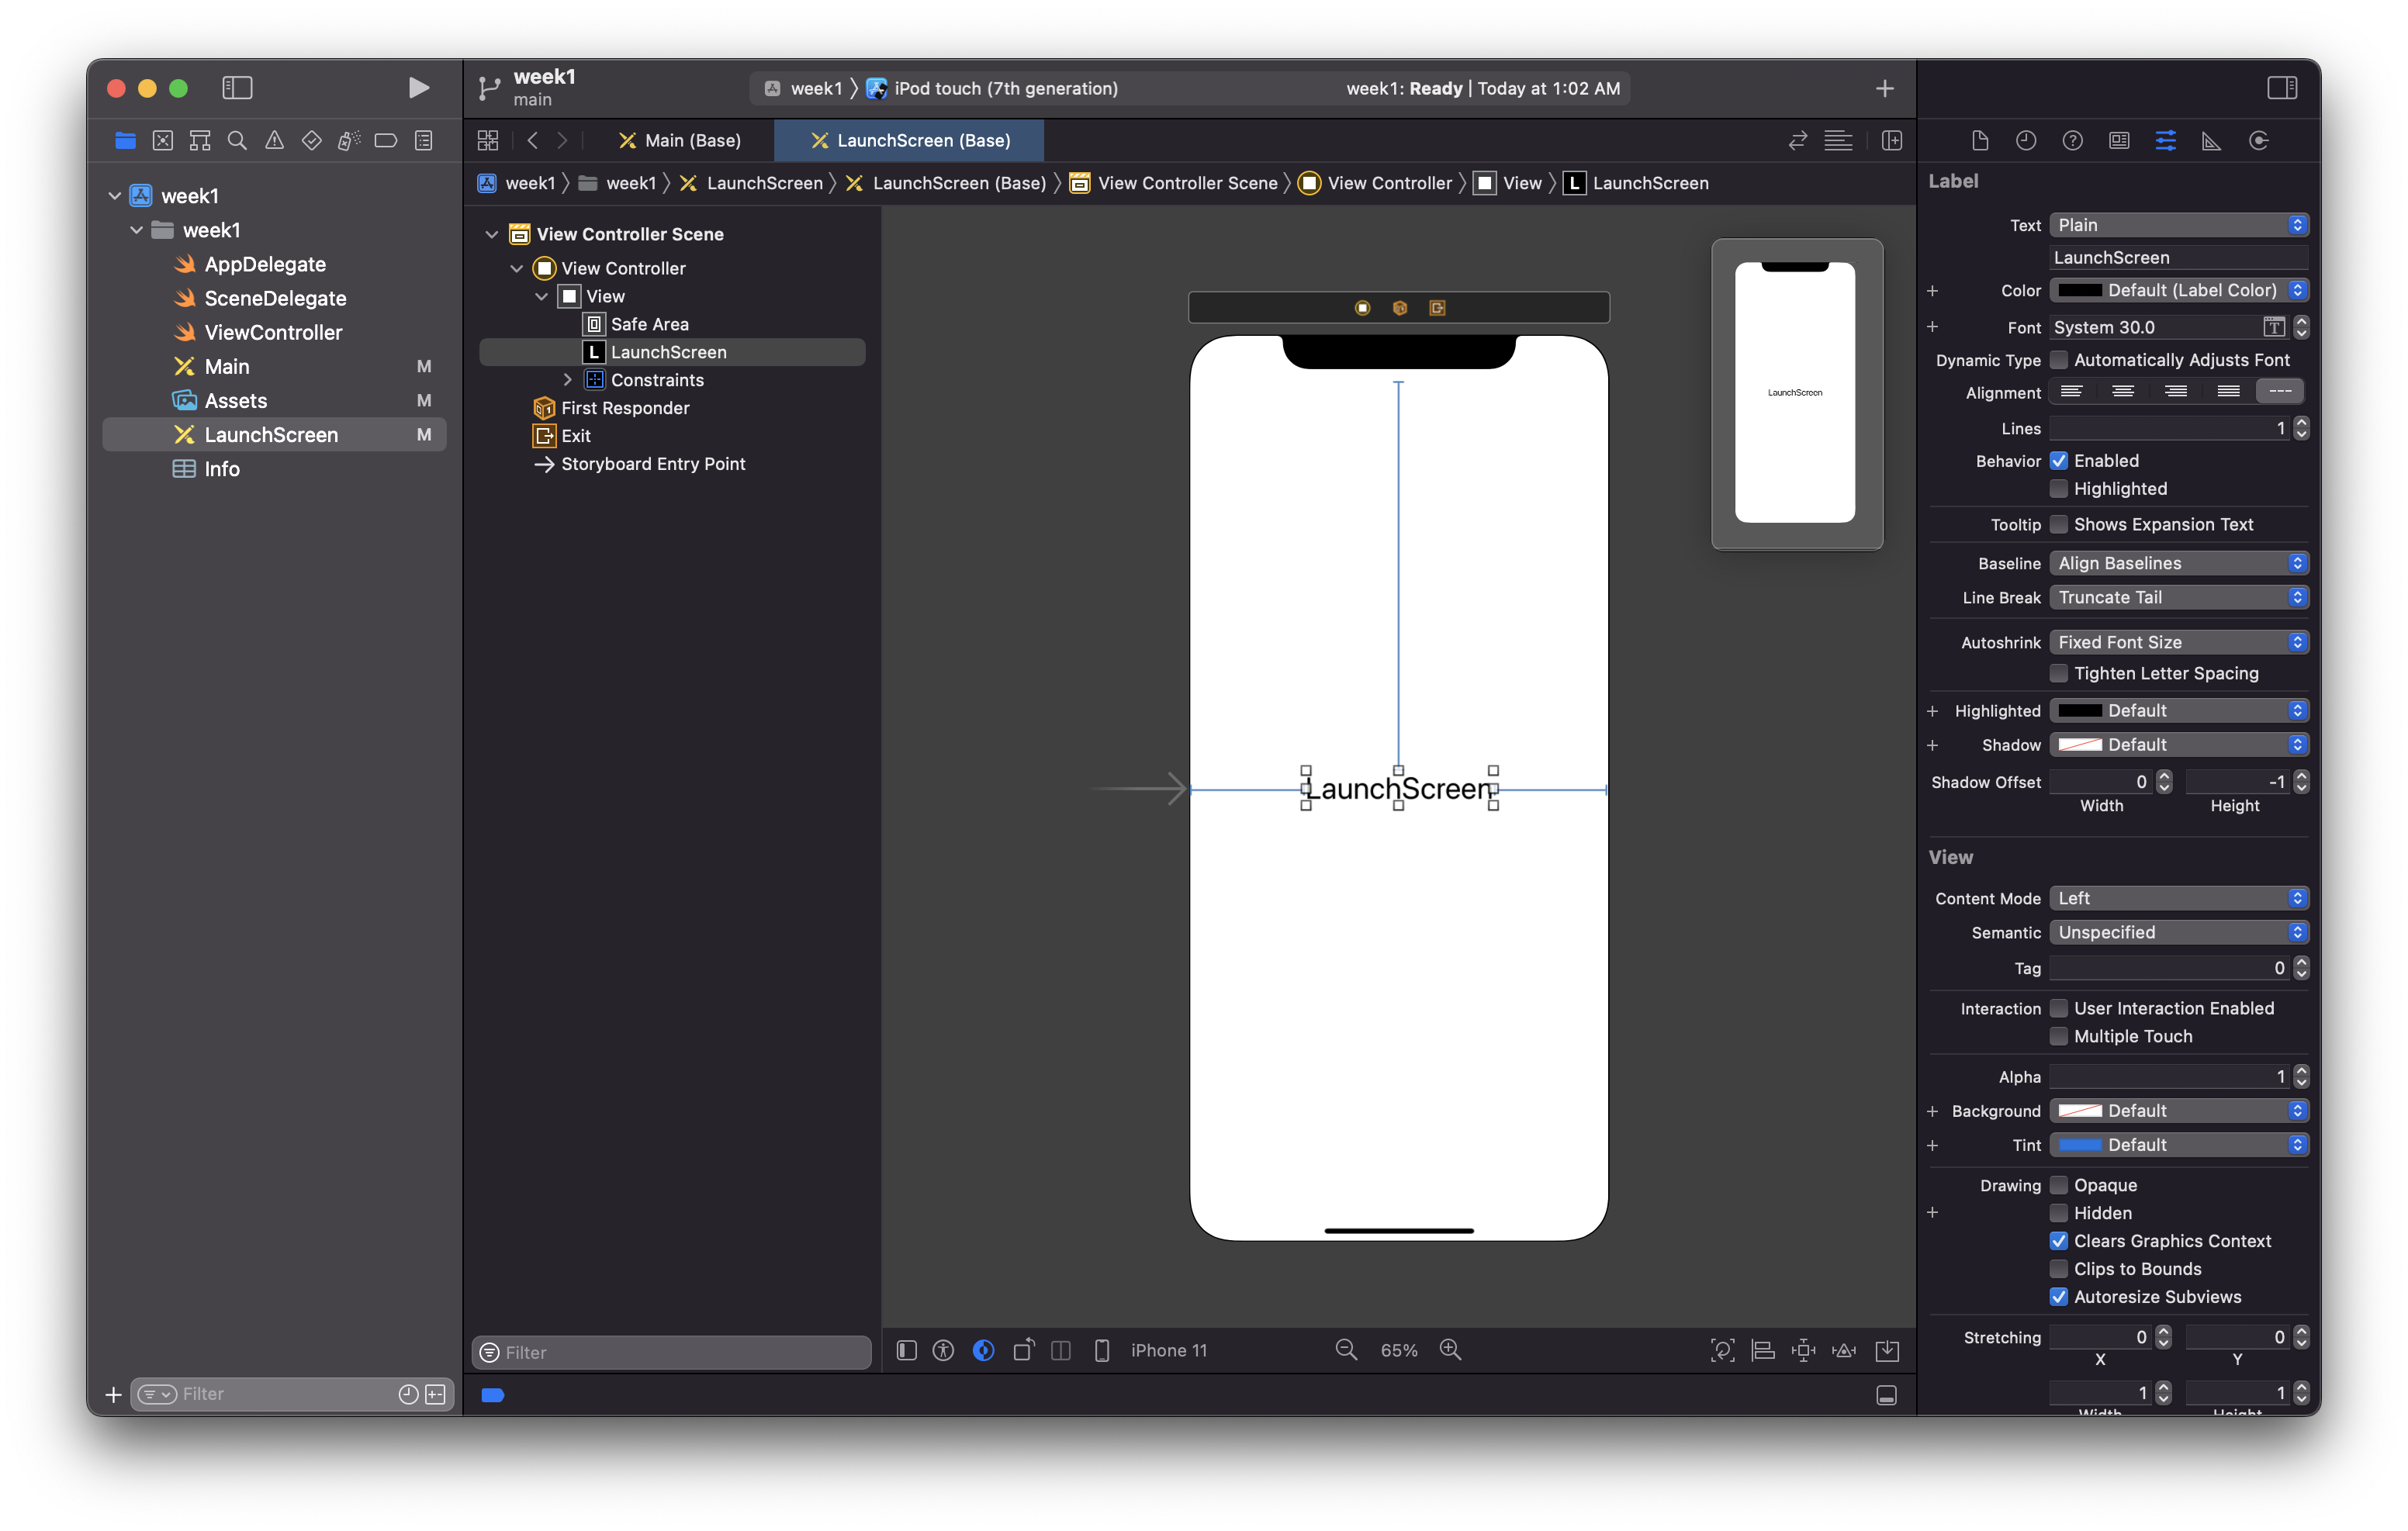The width and height of the screenshot is (2408, 1531).
Task: Click the Tint color swatch
Action: tap(2079, 1145)
